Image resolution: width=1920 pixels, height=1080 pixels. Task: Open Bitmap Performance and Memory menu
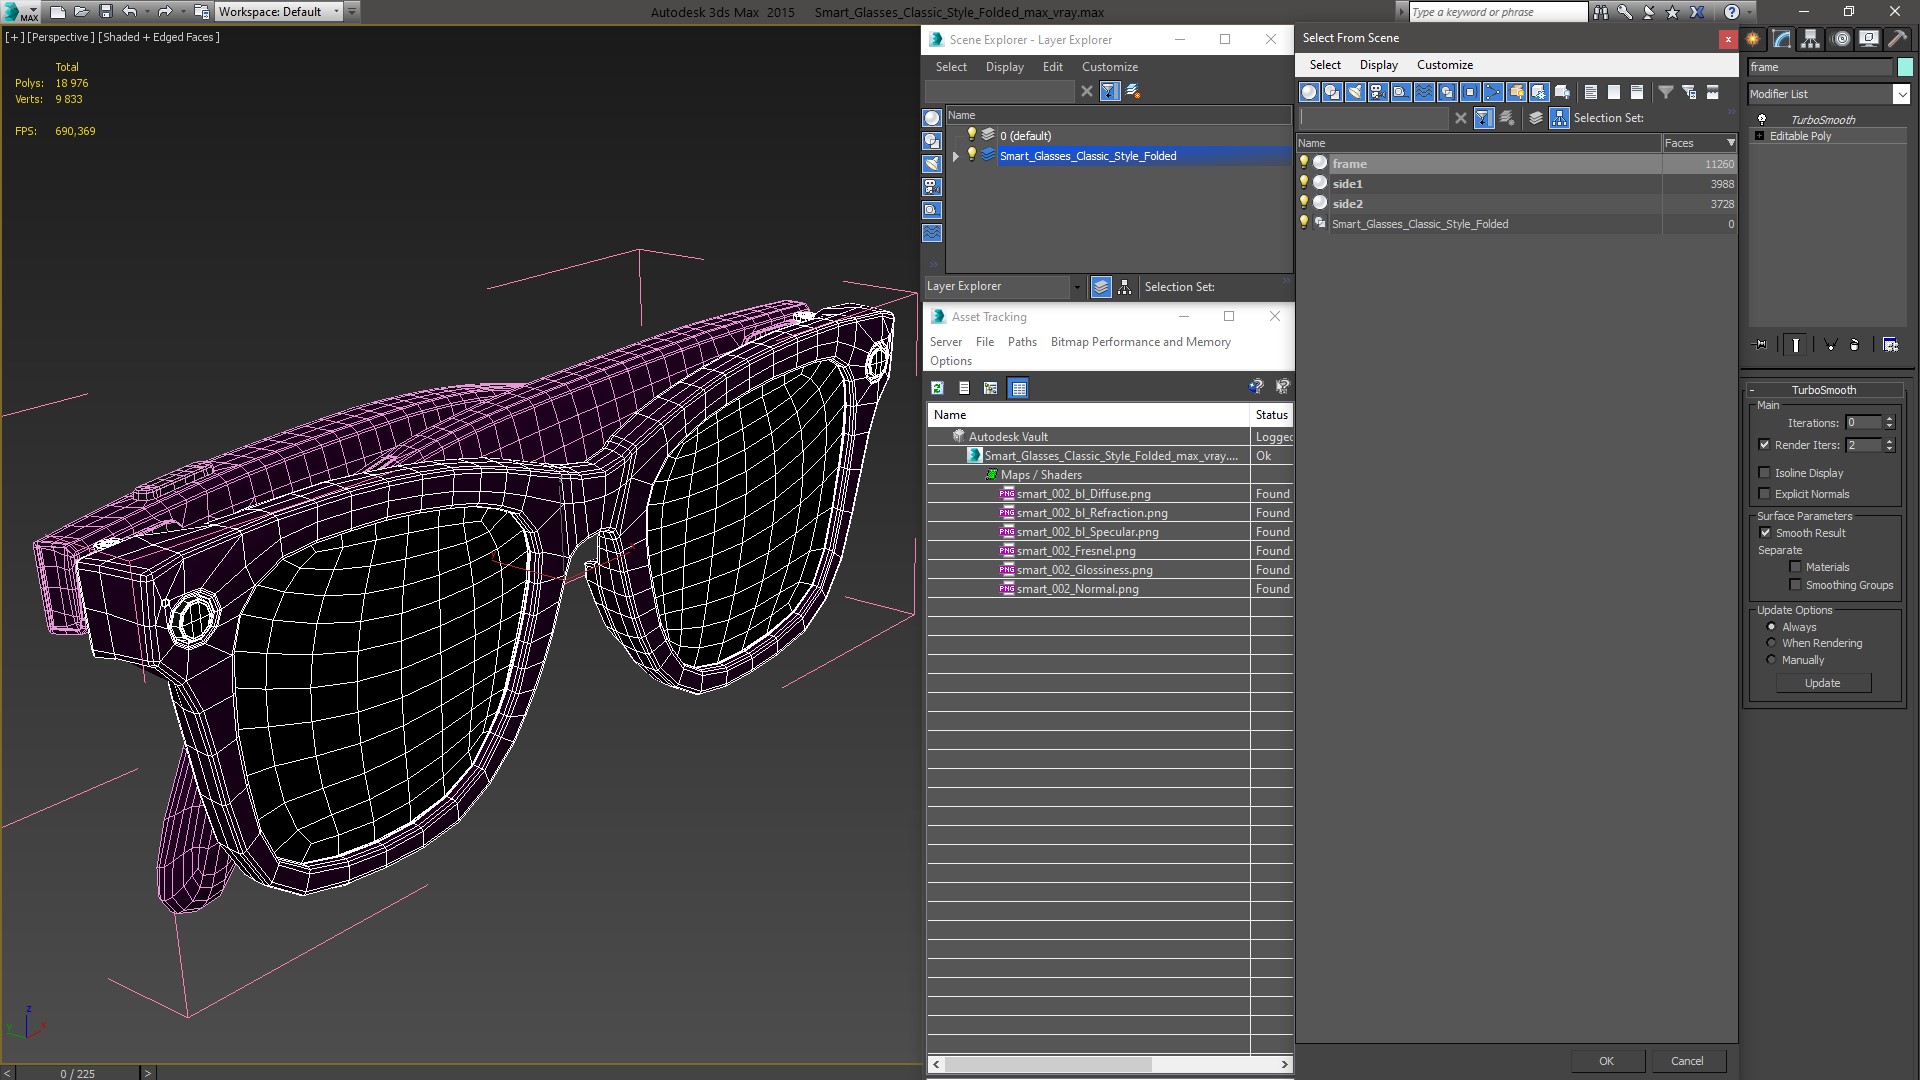pos(1140,342)
